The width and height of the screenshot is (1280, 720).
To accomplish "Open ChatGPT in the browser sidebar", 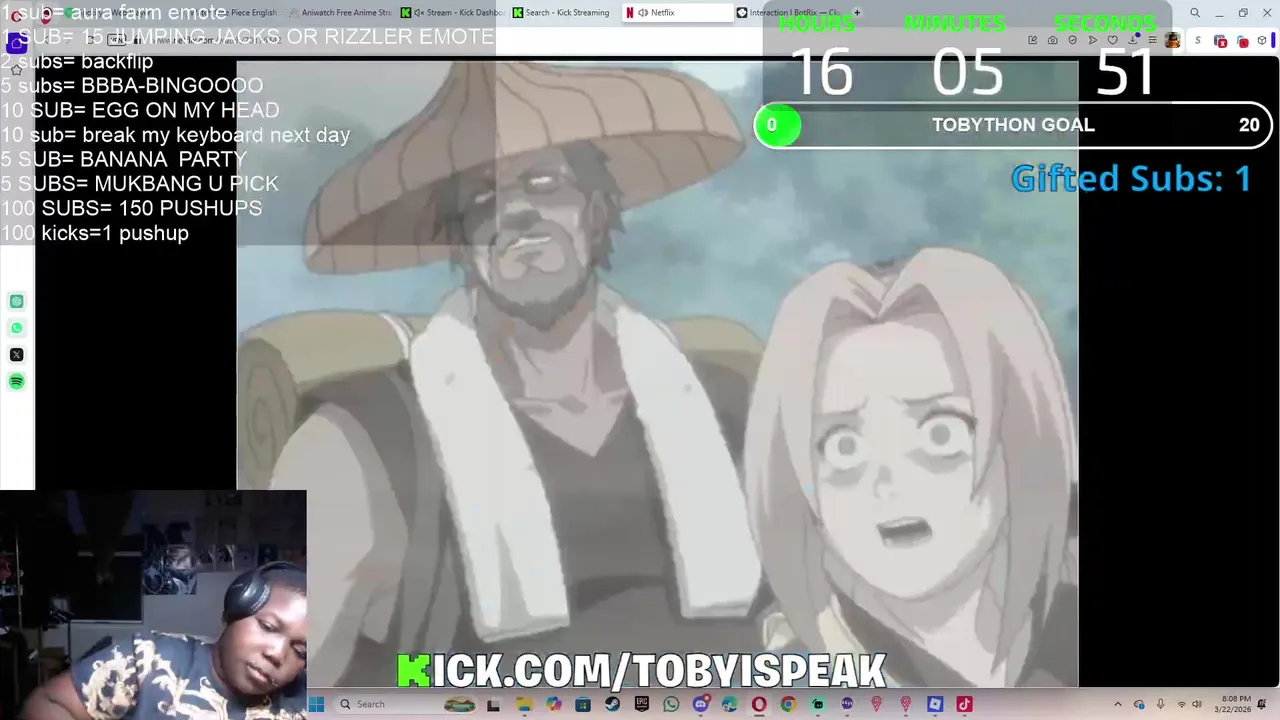I will pyautogui.click(x=17, y=301).
